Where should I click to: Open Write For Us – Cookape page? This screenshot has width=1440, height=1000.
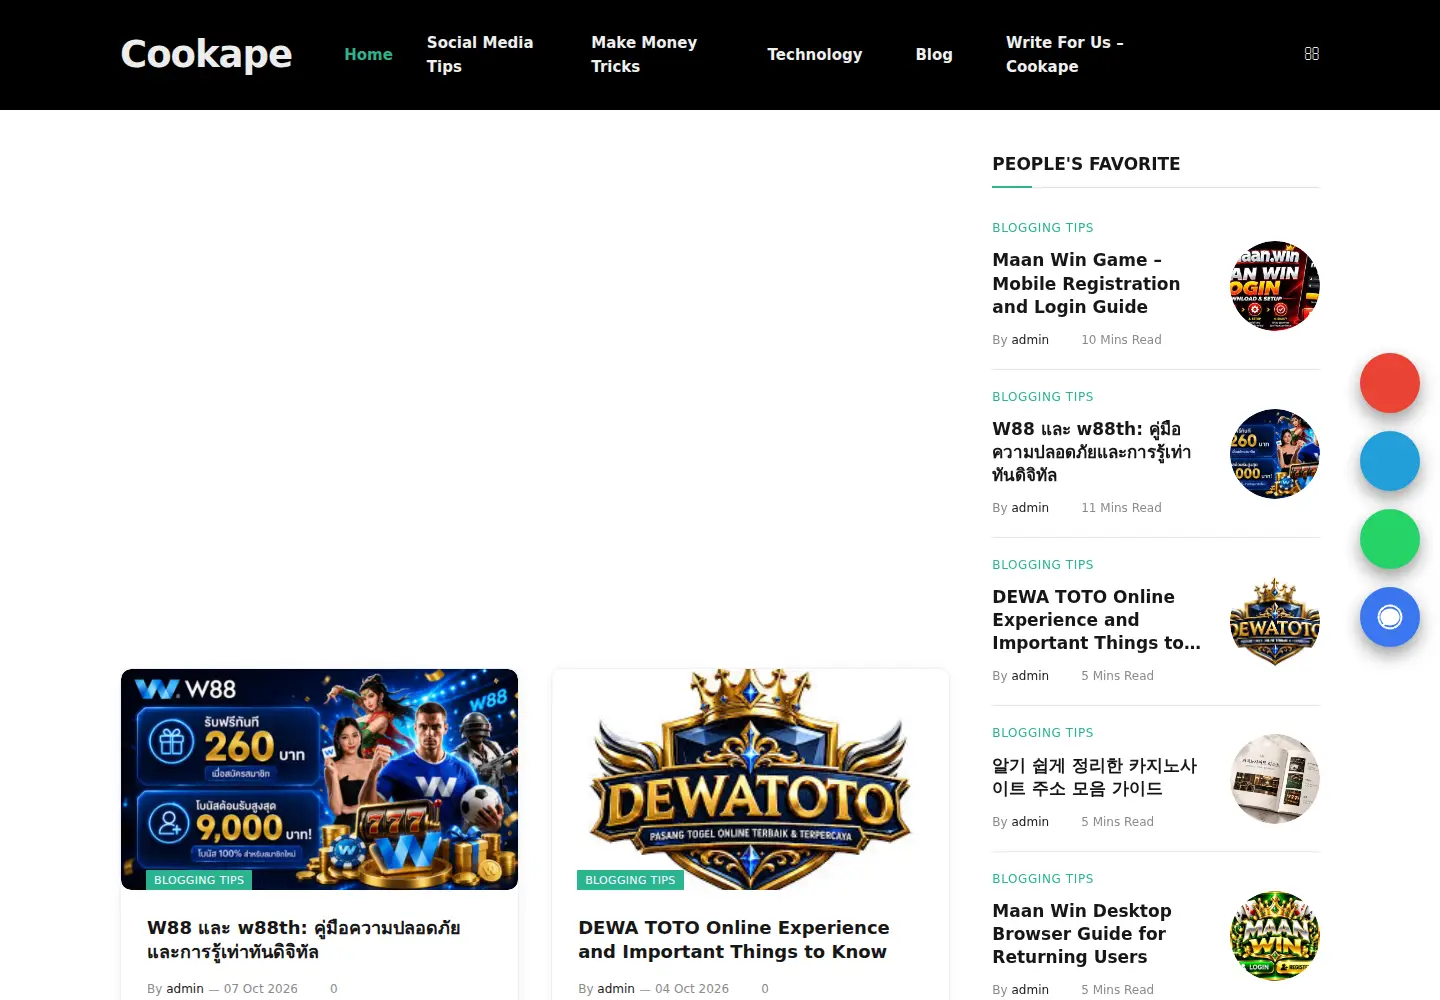1065,54
